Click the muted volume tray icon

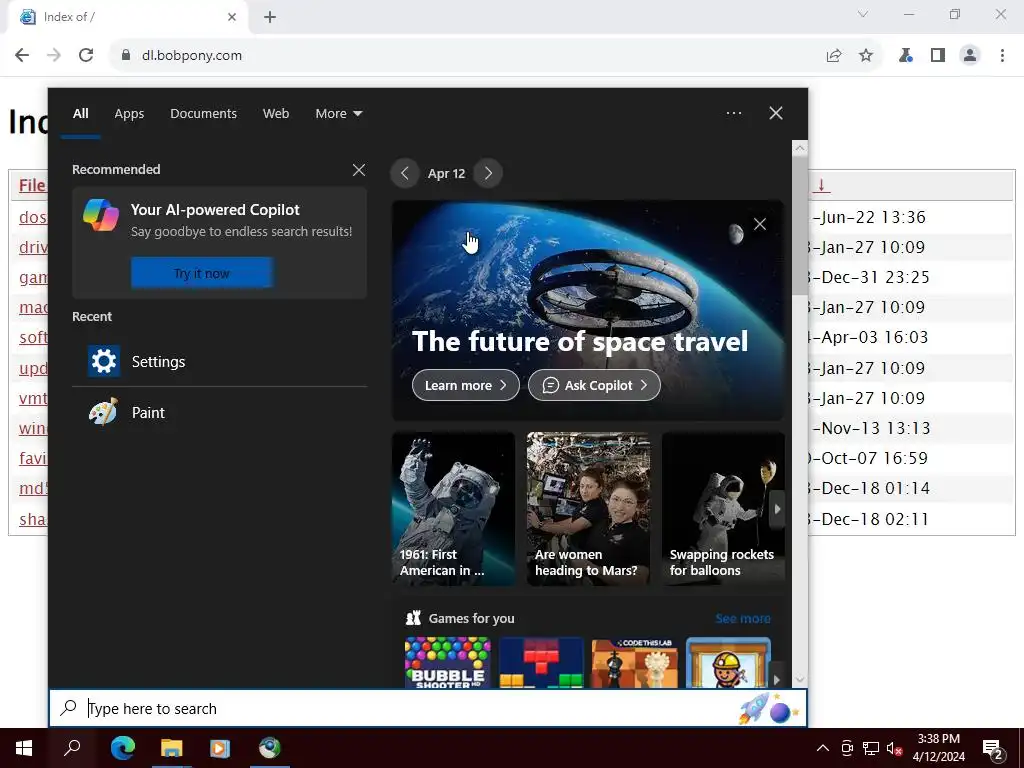click(894, 748)
